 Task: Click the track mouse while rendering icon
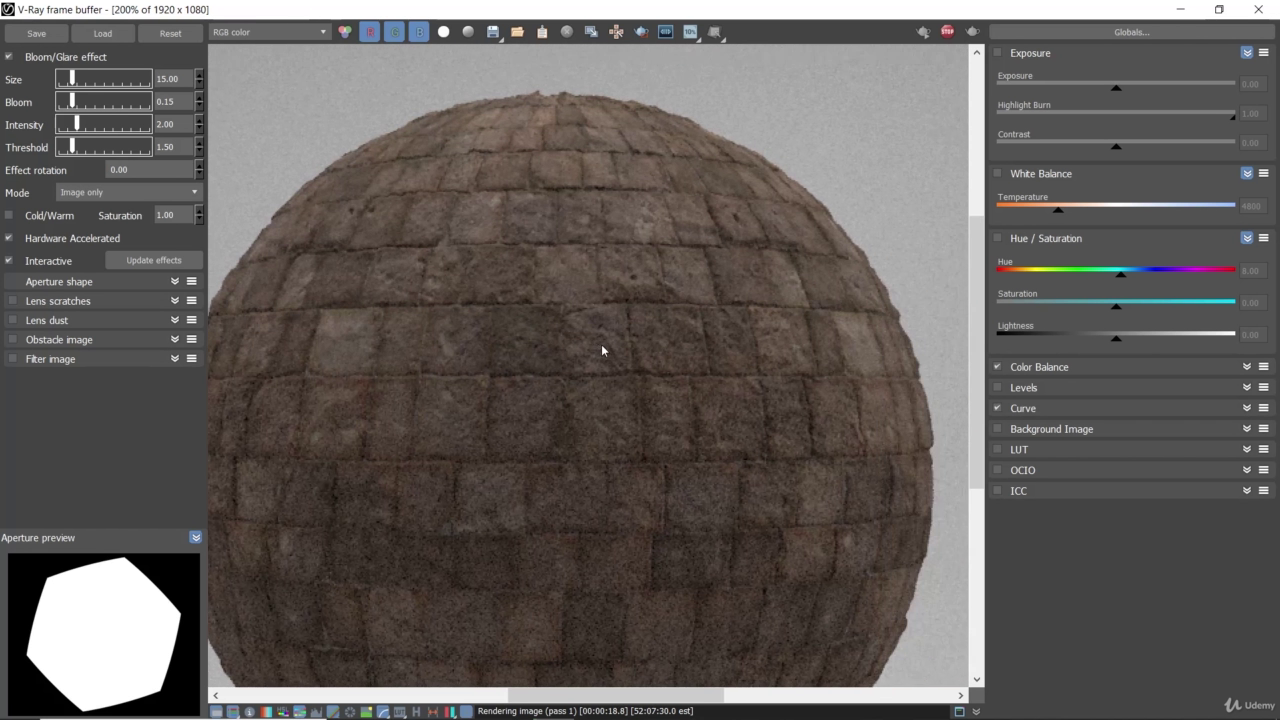(616, 32)
